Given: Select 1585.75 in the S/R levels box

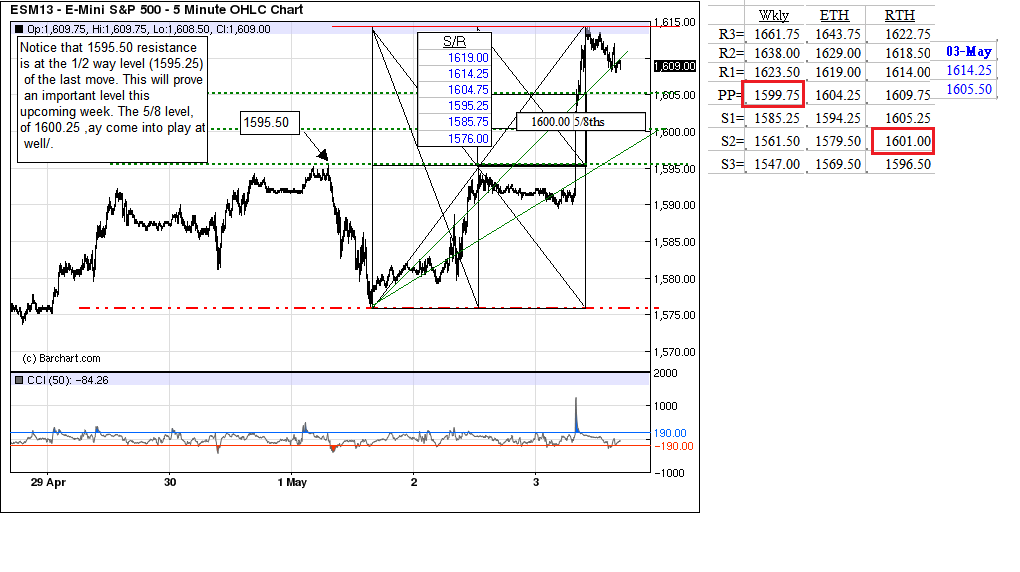Looking at the screenshot, I should point(468,122).
